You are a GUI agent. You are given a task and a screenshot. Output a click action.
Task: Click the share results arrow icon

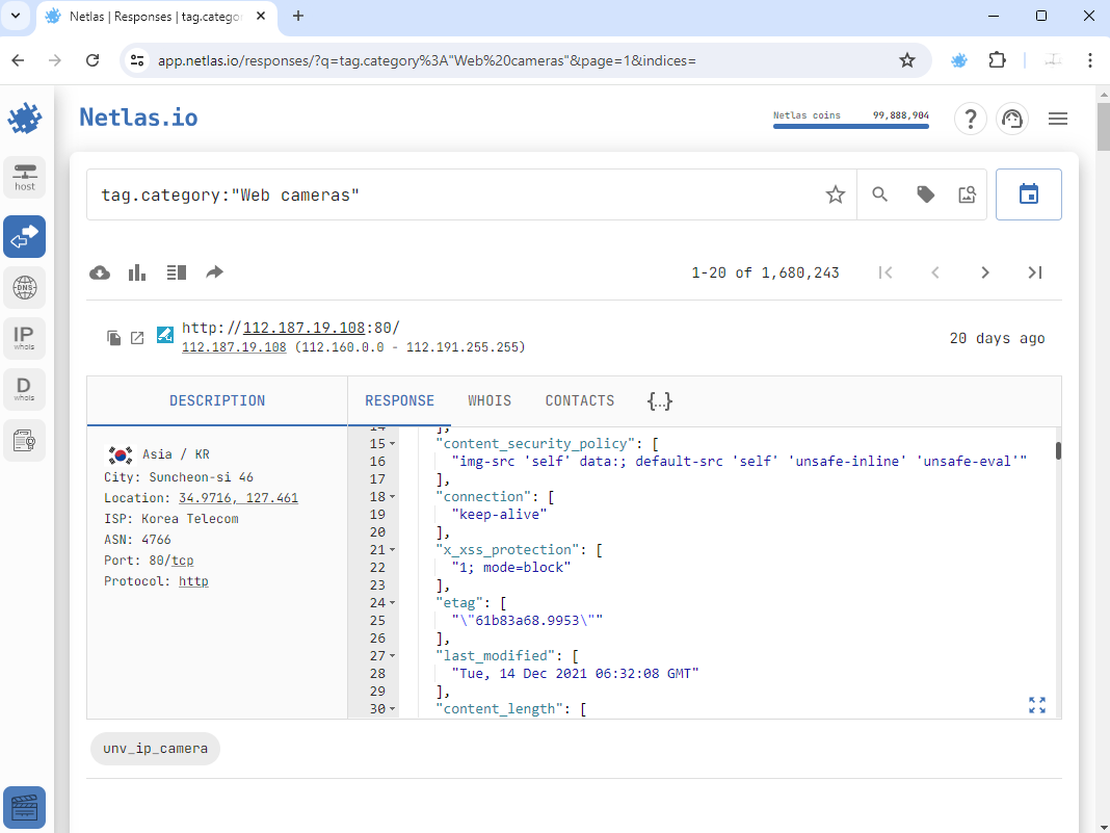coord(215,273)
